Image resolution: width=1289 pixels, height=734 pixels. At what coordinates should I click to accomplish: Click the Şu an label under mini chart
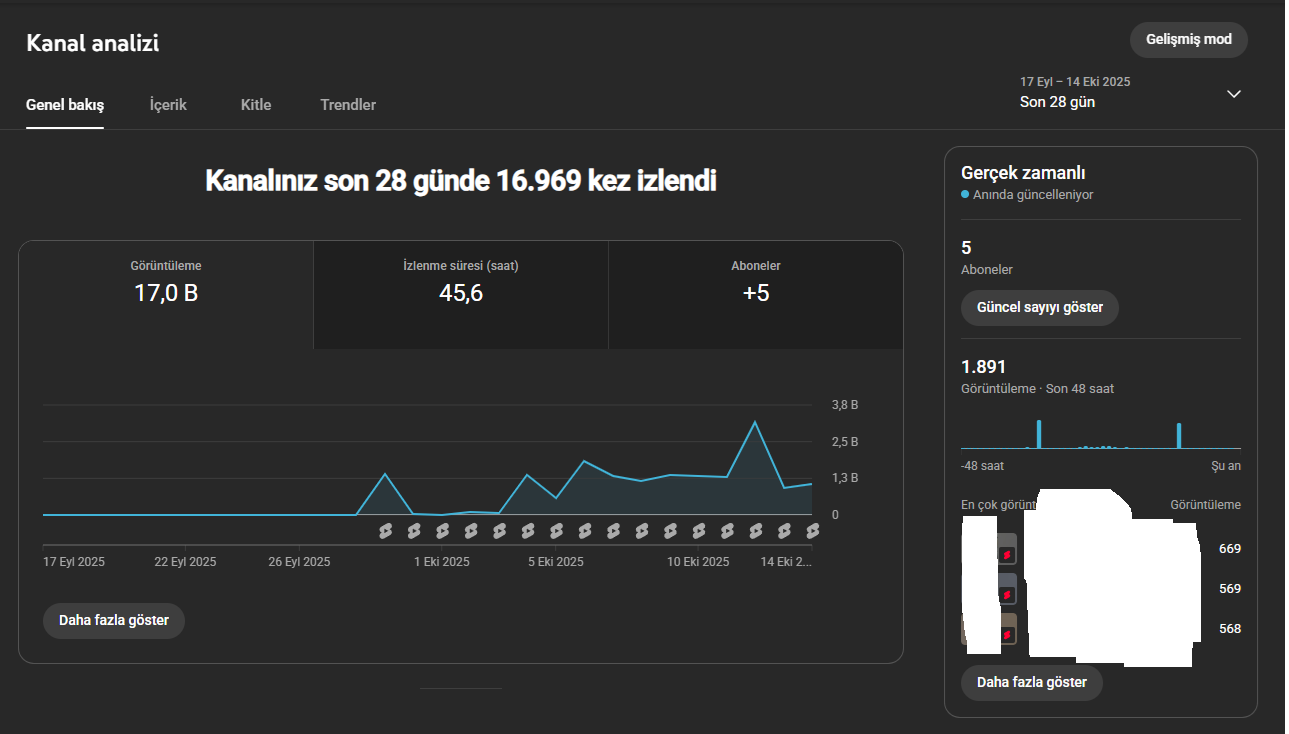pos(1226,466)
